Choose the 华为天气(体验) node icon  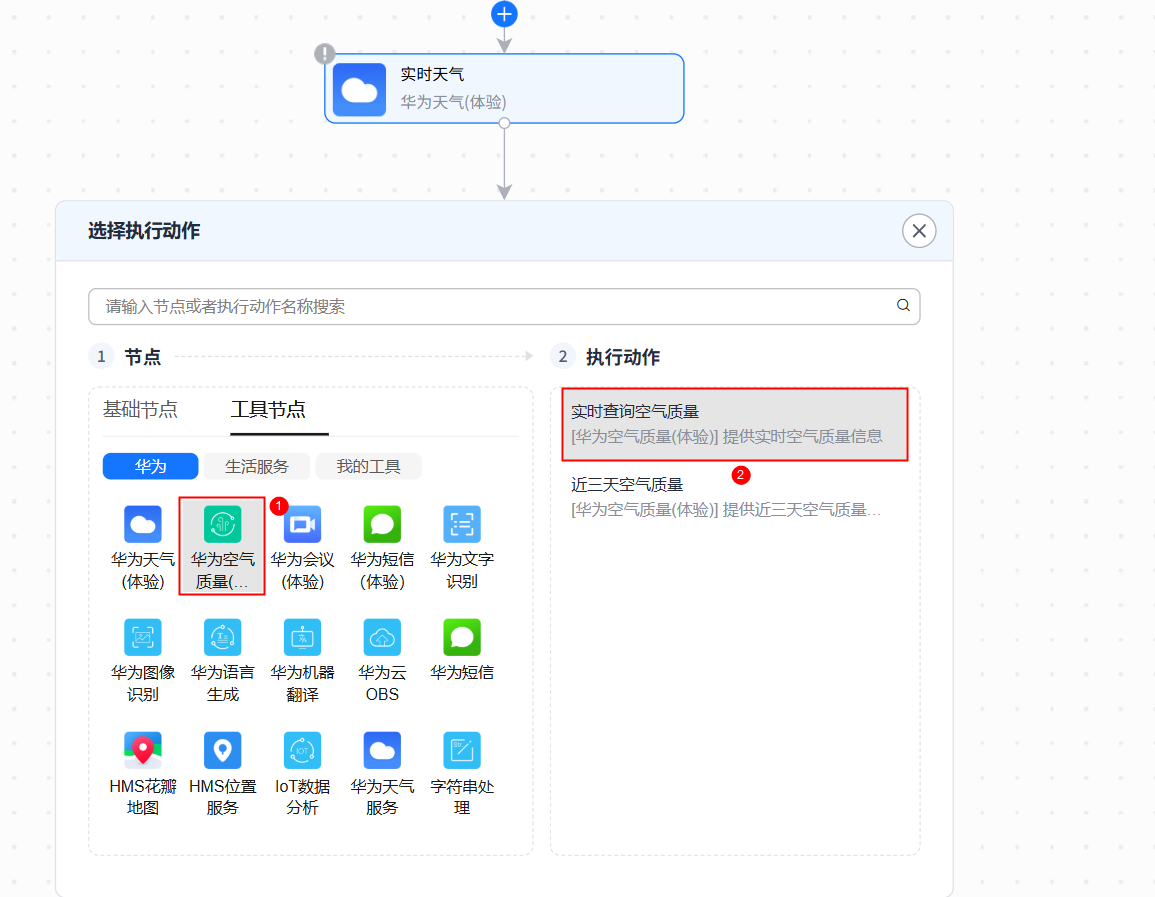click(x=143, y=524)
